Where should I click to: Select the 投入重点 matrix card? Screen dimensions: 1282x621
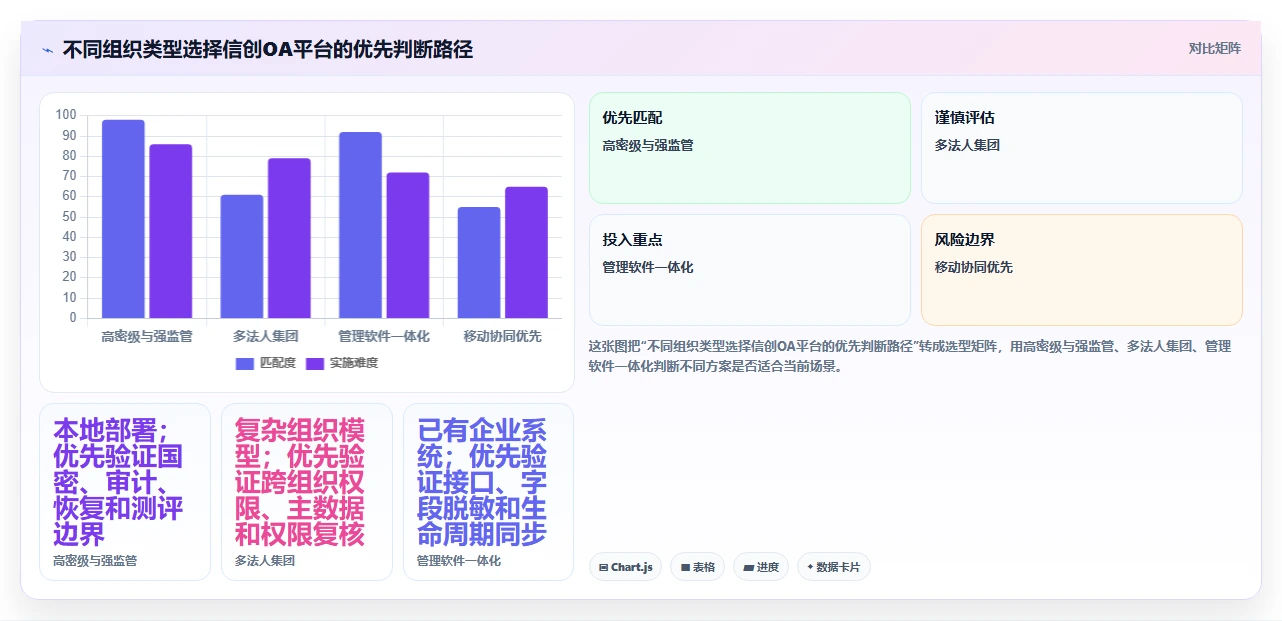(x=750, y=270)
